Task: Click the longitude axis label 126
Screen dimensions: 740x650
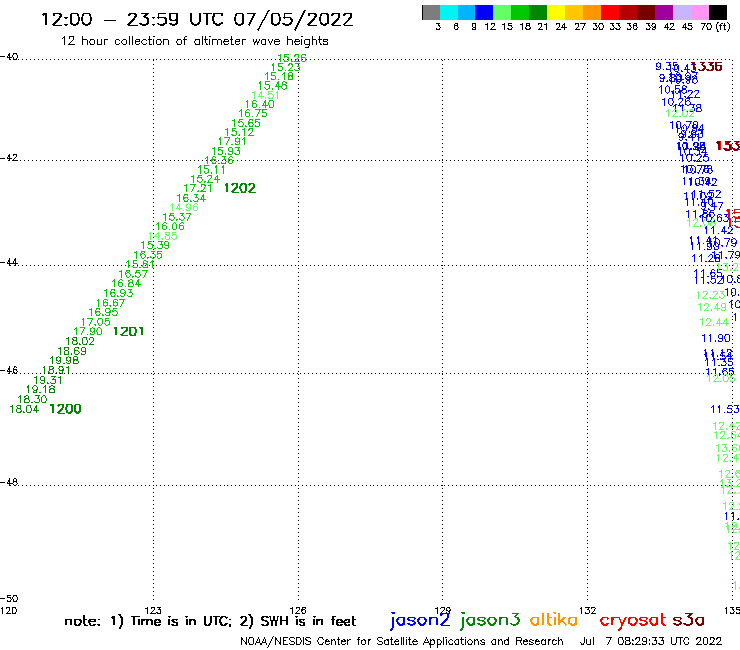Action: point(298,610)
